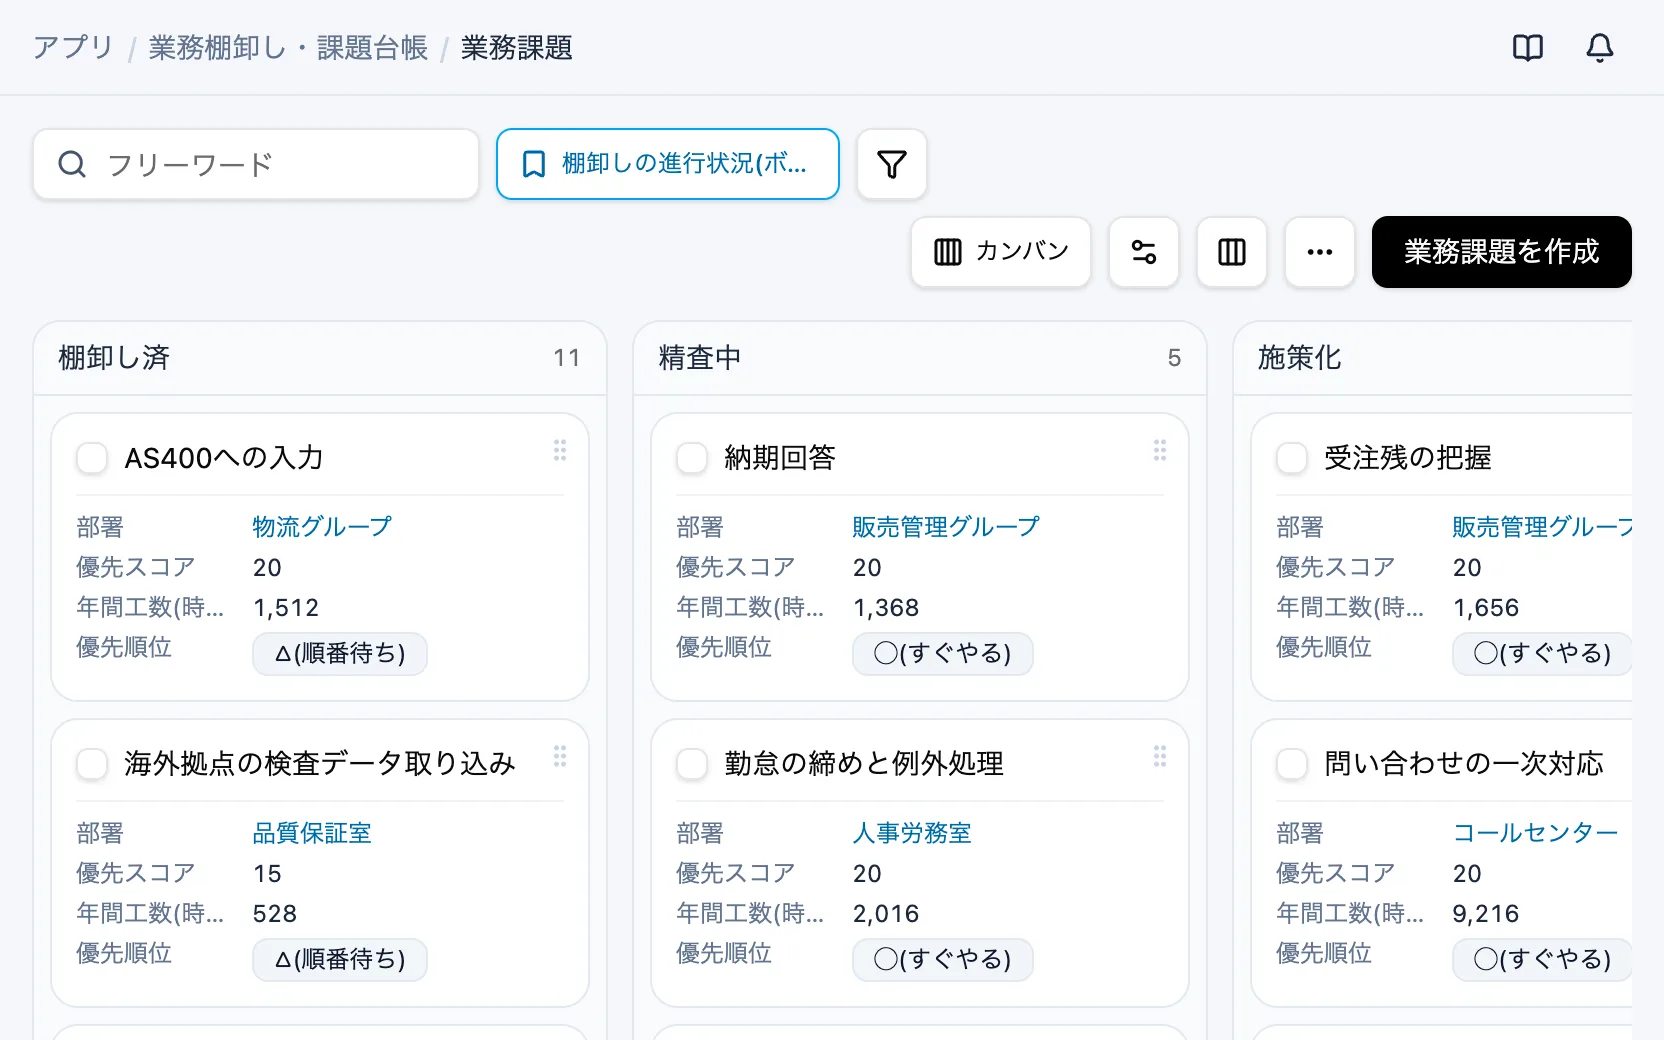The width and height of the screenshot is (1664, 1040).
Task: Open 品質保証室 department link
Action: click(312, 833)
